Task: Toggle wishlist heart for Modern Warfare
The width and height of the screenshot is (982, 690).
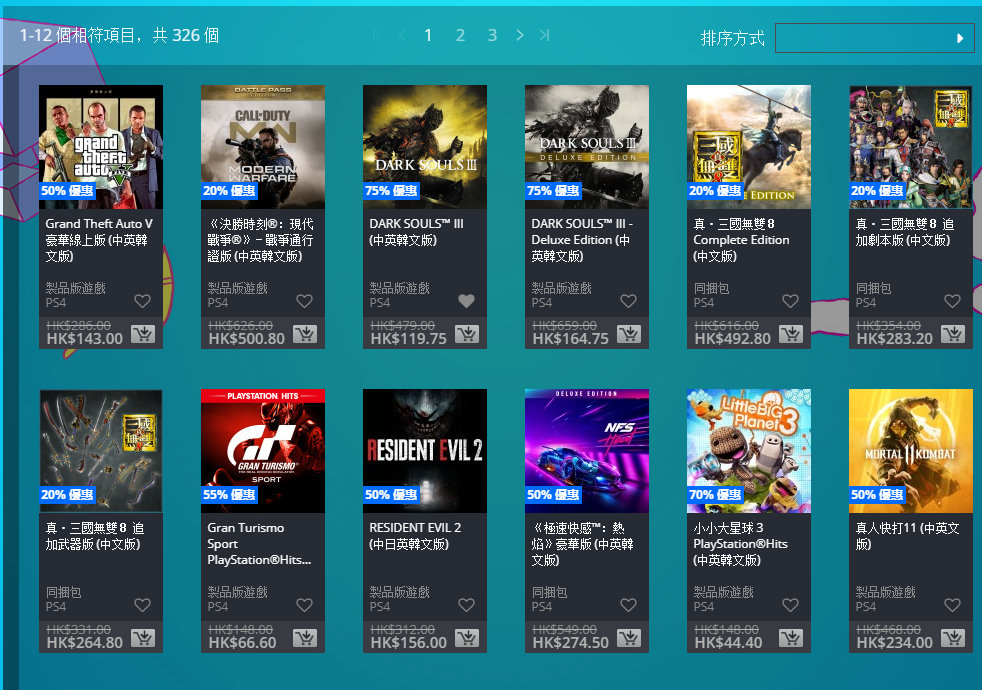Action: pos(304,301)
